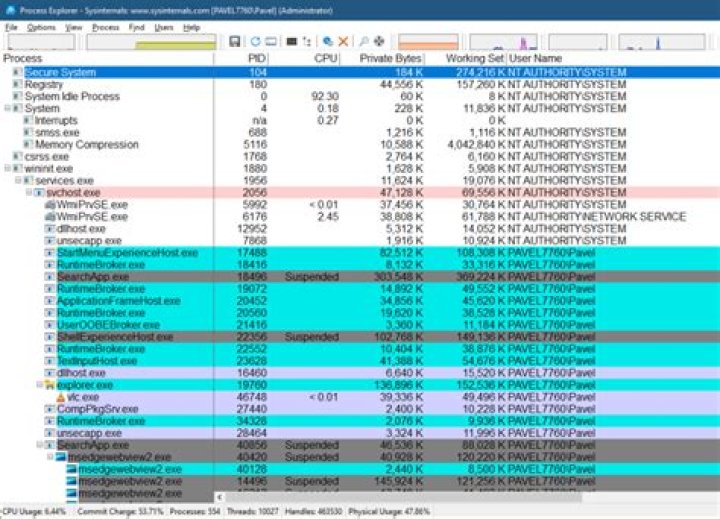Viewport: 720px width, 519px height.
Task: Click the svchost.exe process icon
Action: pyautogui.click(x=39, y=193)
